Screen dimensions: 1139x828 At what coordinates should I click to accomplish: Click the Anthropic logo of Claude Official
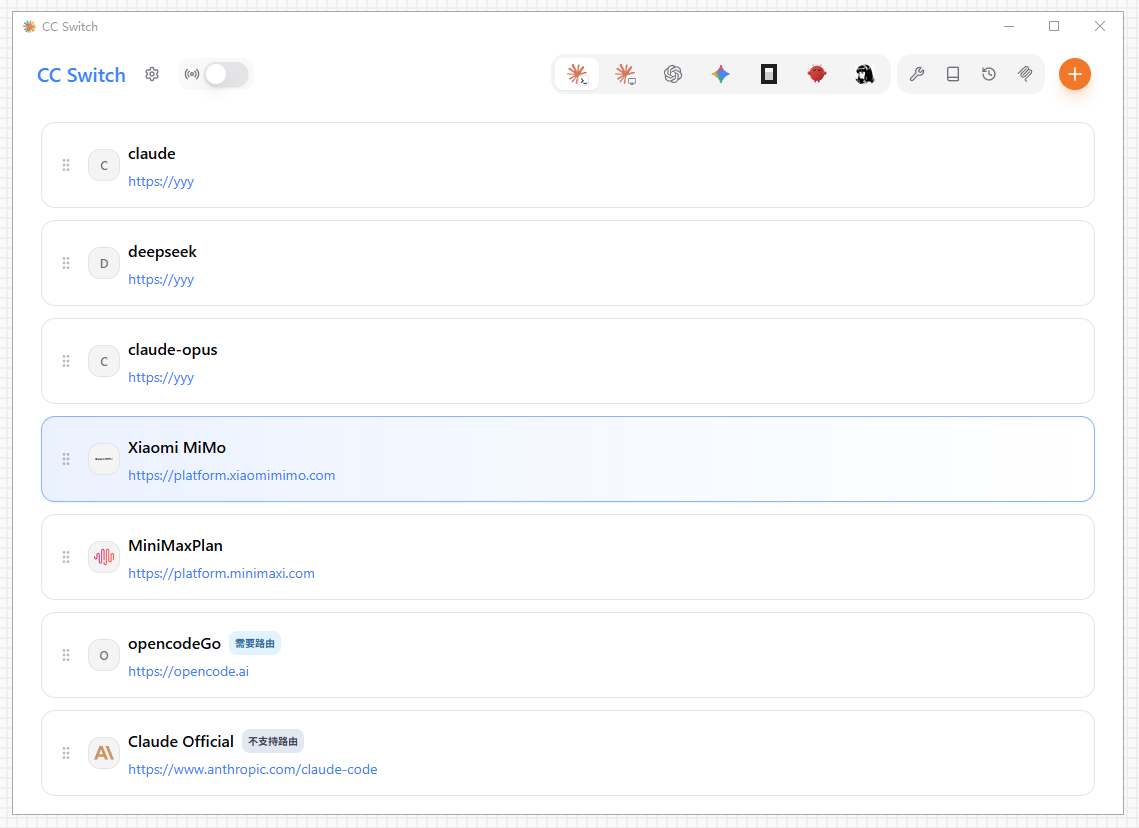click(104, 753)
